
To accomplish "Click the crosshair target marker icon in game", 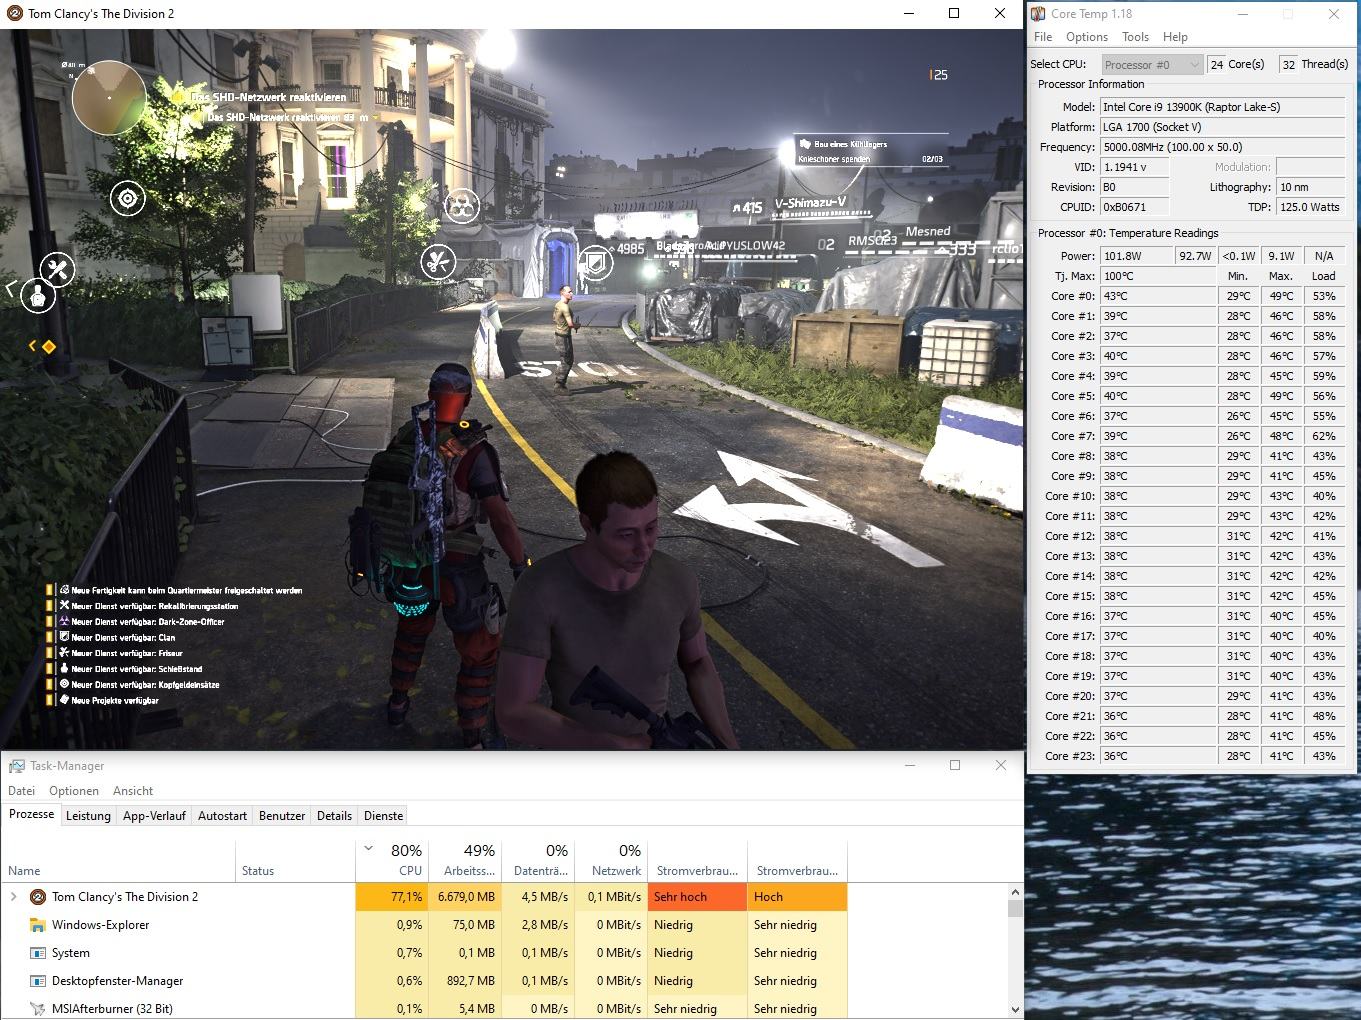I will tap(128, 199).
